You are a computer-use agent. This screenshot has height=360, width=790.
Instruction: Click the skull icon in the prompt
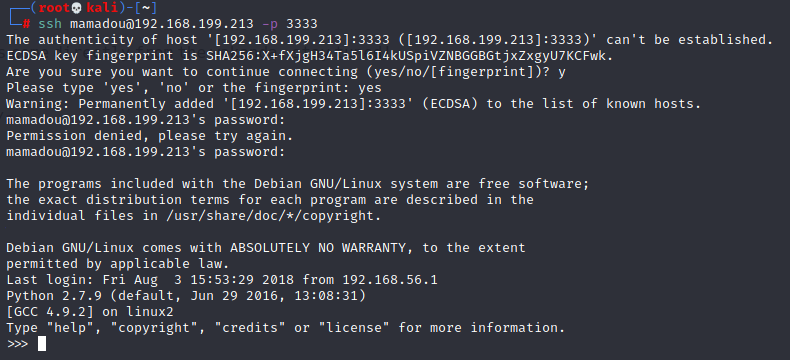(77, 8)
